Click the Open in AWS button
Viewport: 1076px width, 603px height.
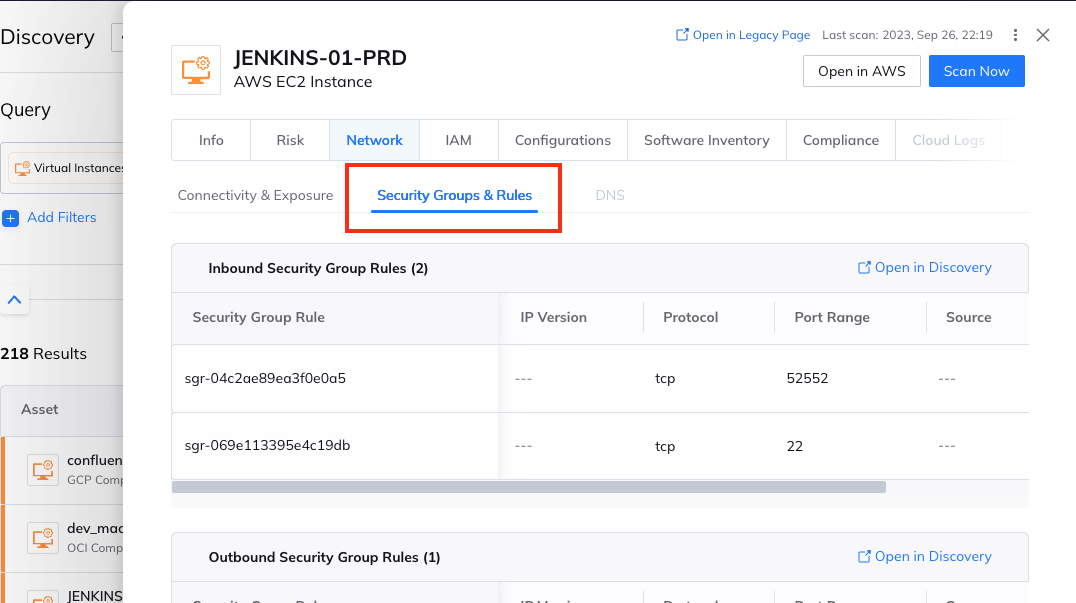click(x=861, y=71)
